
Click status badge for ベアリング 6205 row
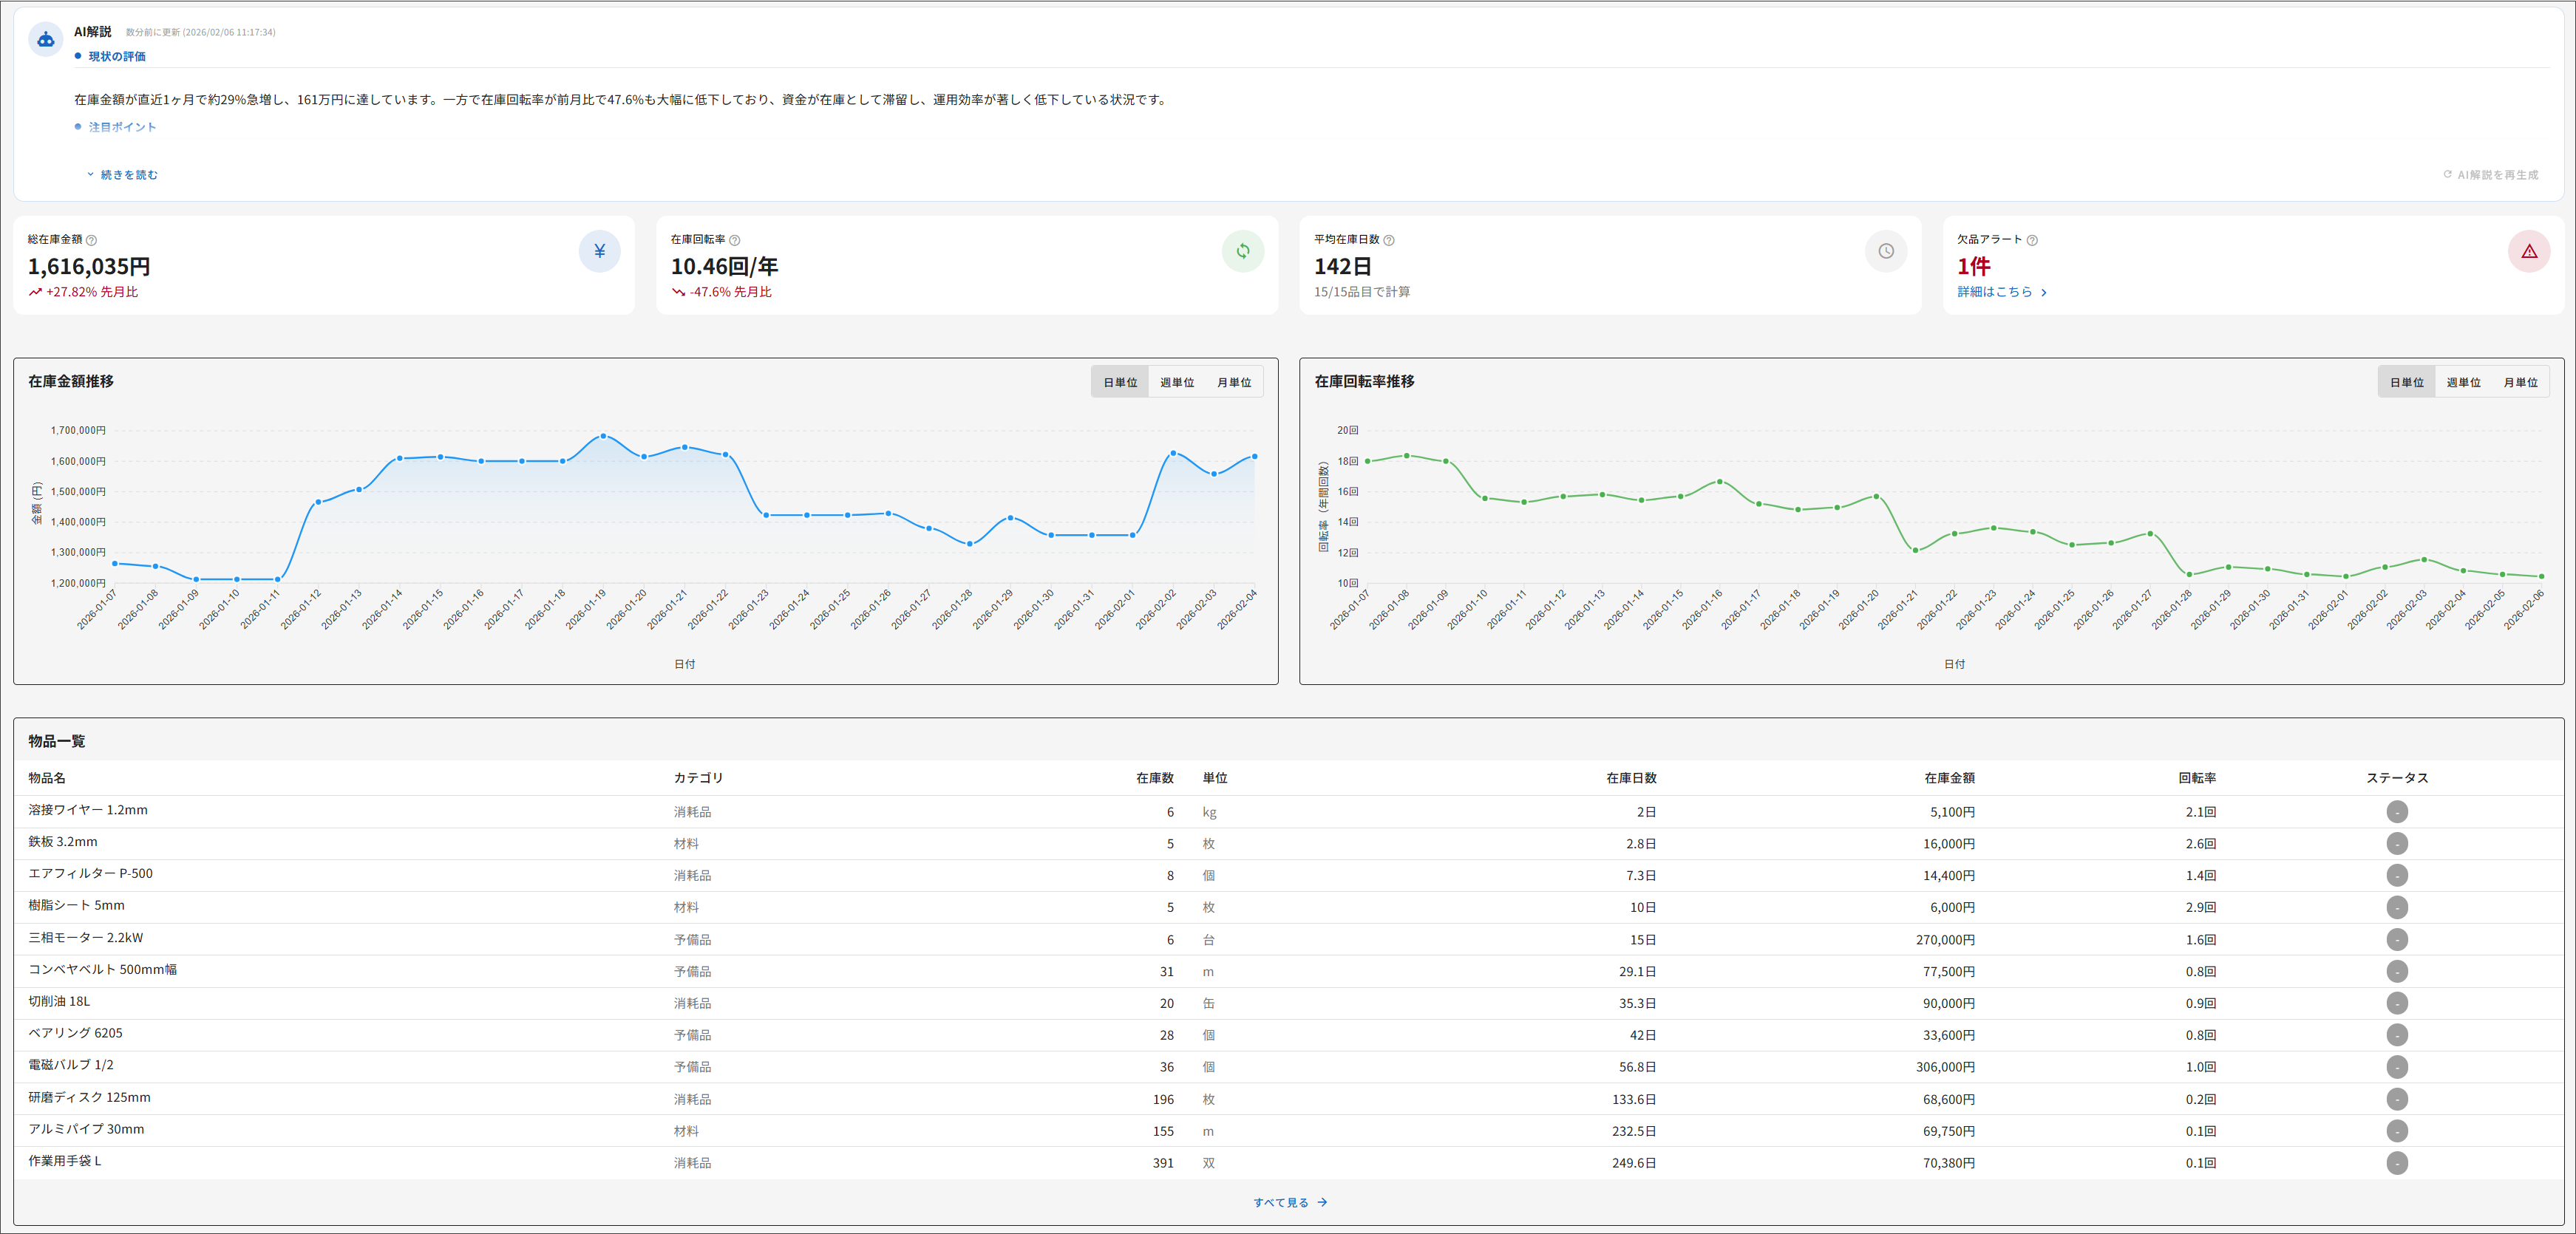[2397, 1035]
